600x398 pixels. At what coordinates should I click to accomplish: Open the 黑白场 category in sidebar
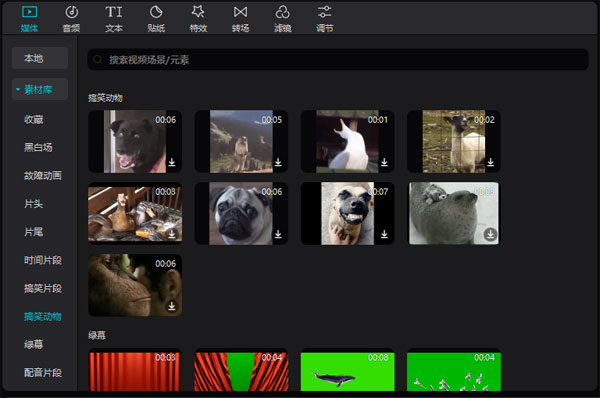click(38, 148)
